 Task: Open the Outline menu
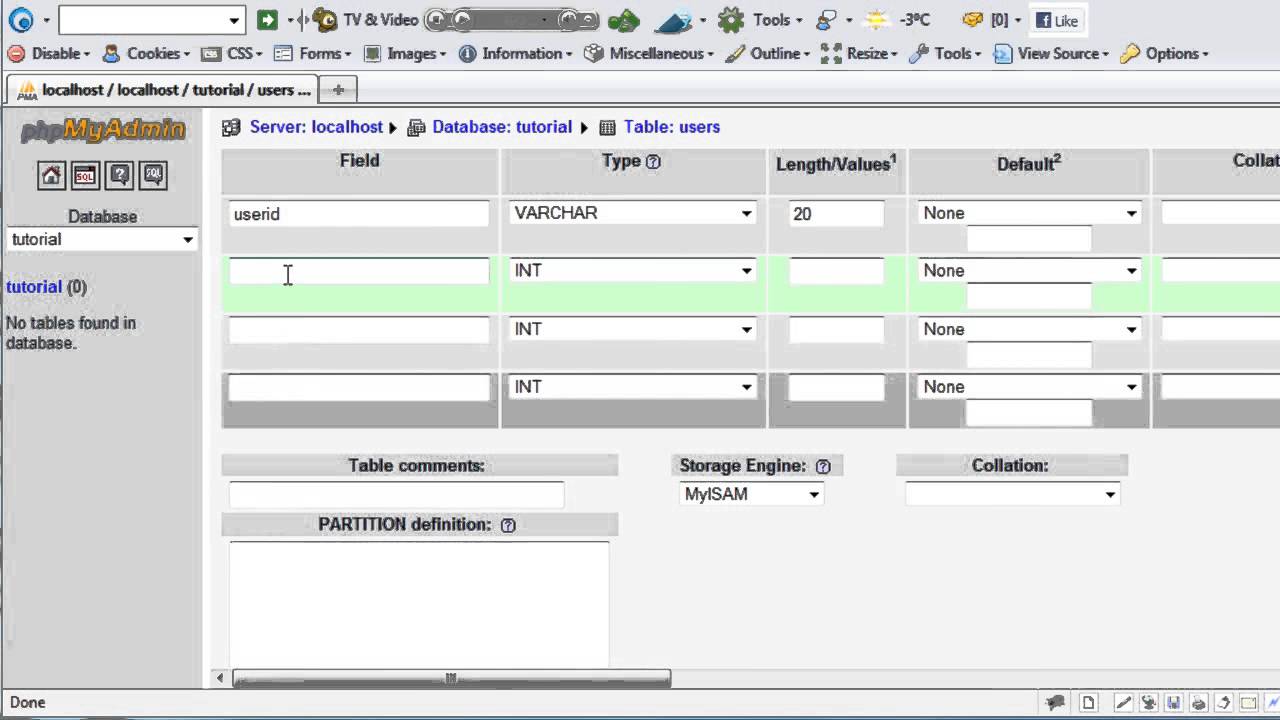(x=768, y=54)
